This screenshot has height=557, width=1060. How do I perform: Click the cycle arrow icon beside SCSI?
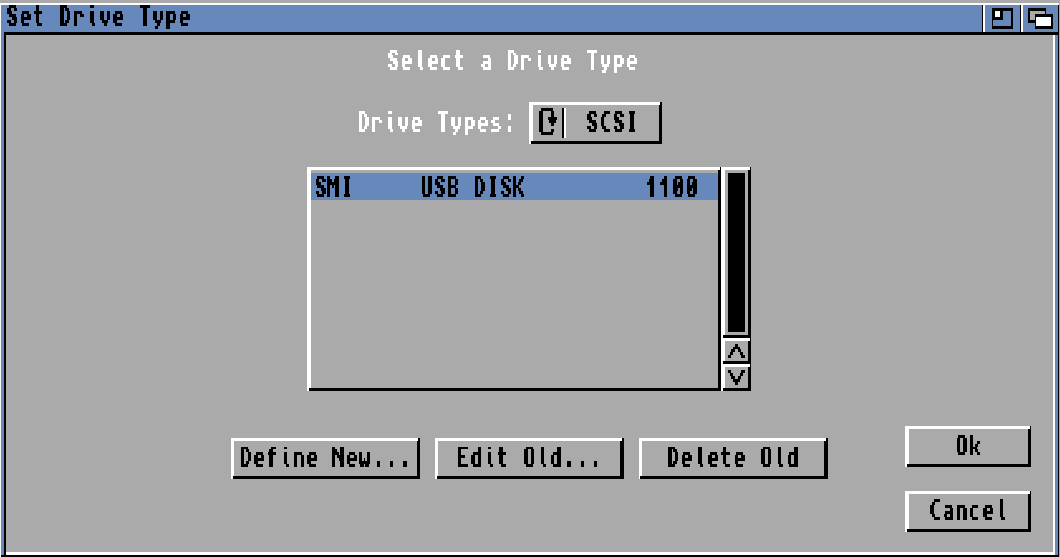pyautogui.click(x=547, y=123)
